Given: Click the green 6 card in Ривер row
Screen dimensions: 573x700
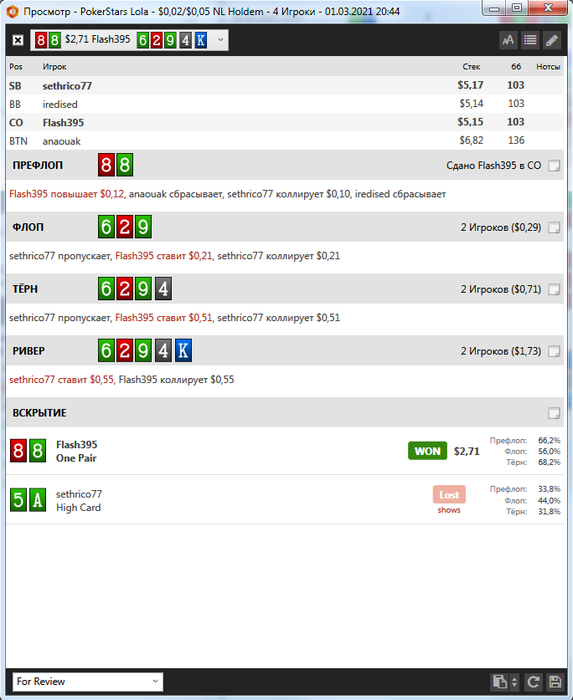Looking at the screenshot, I should [x=106, y=351].
